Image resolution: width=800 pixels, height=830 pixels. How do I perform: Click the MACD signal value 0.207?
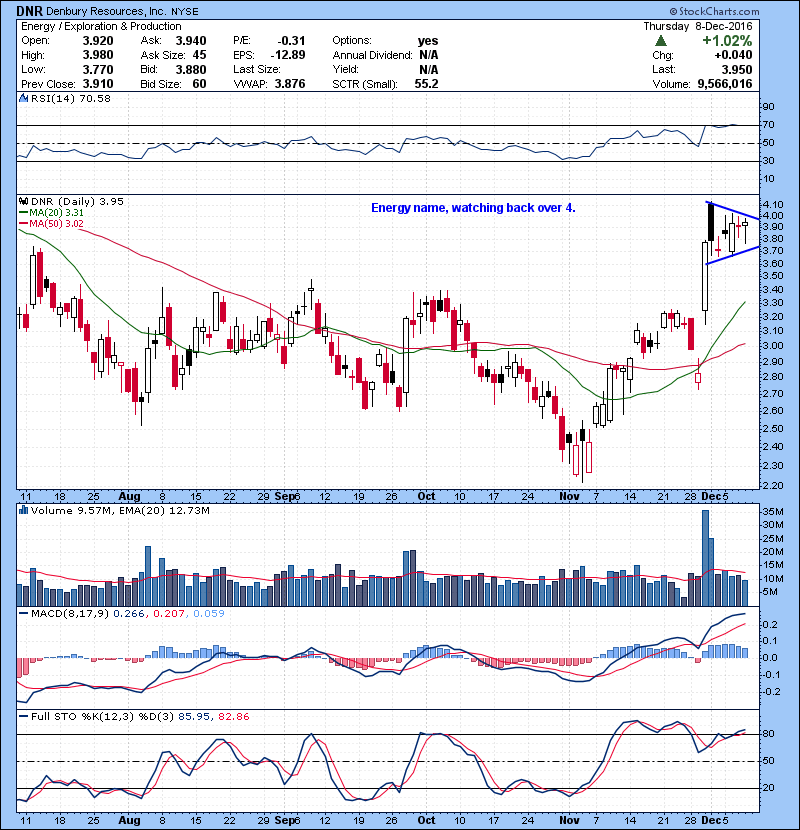[169, 613]
